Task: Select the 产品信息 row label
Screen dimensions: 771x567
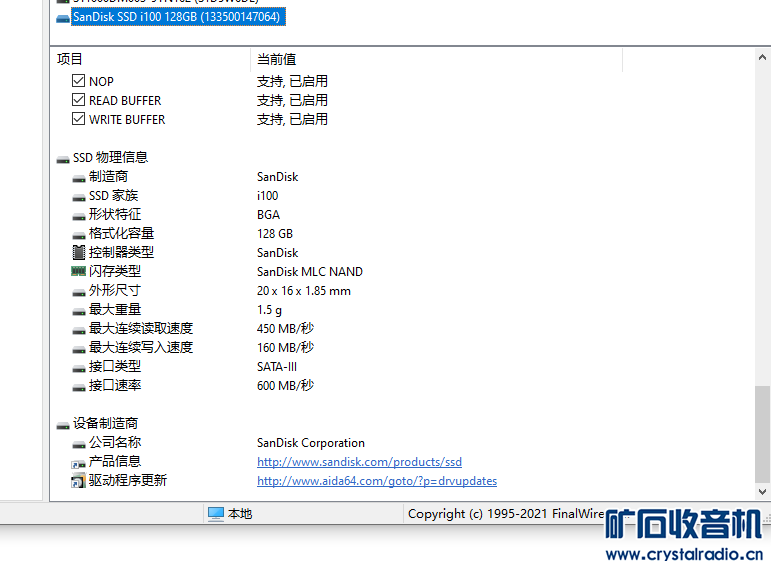Action: [x=115, y=461]
